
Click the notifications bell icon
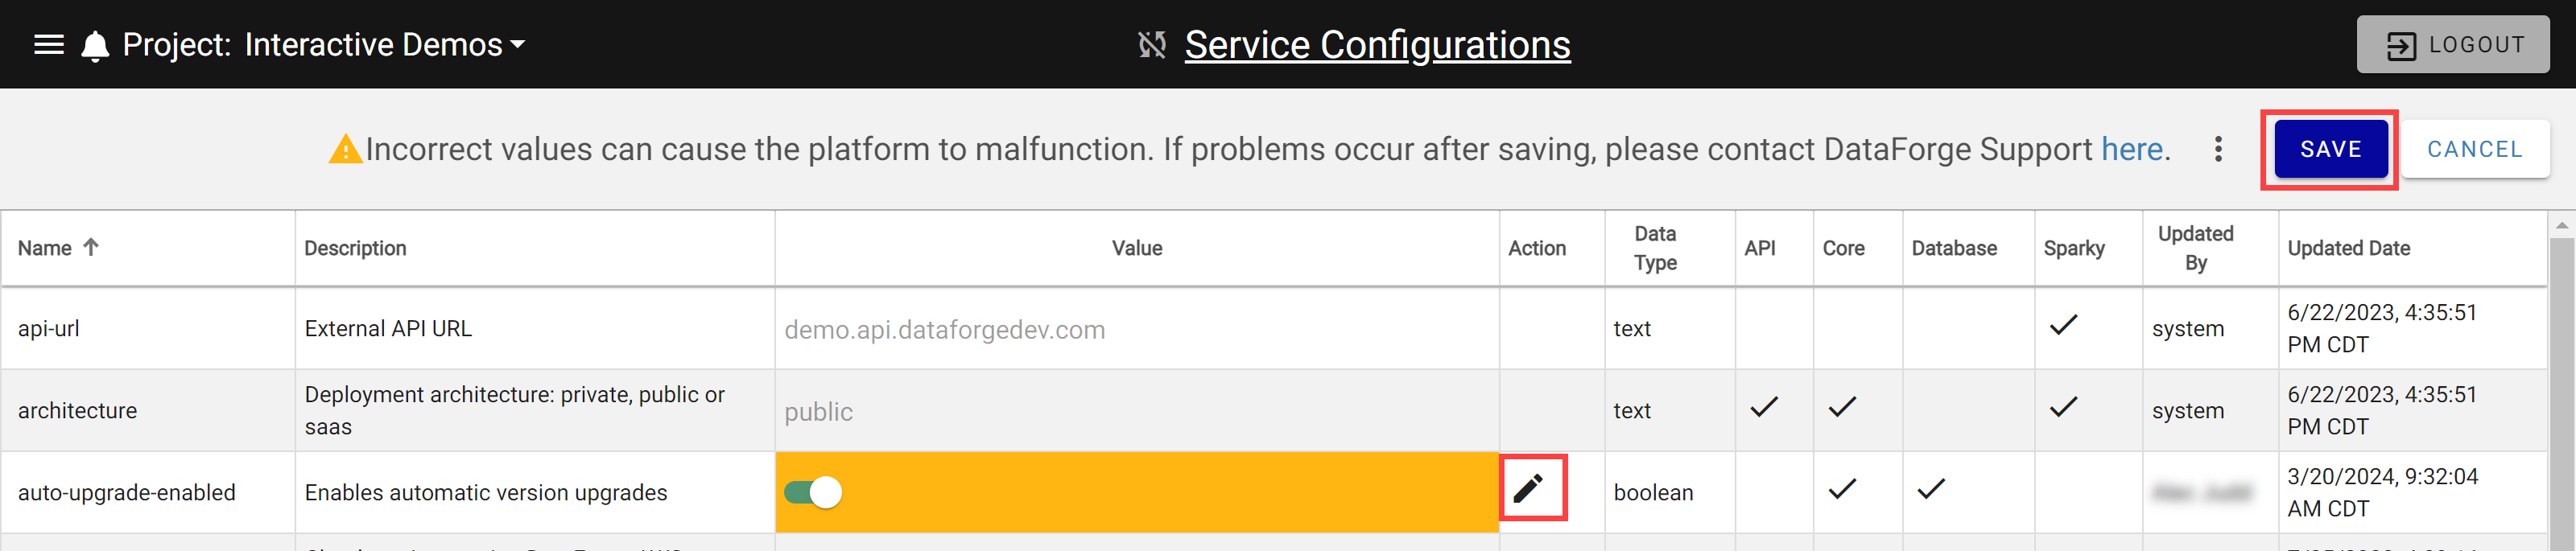[95, 46]
